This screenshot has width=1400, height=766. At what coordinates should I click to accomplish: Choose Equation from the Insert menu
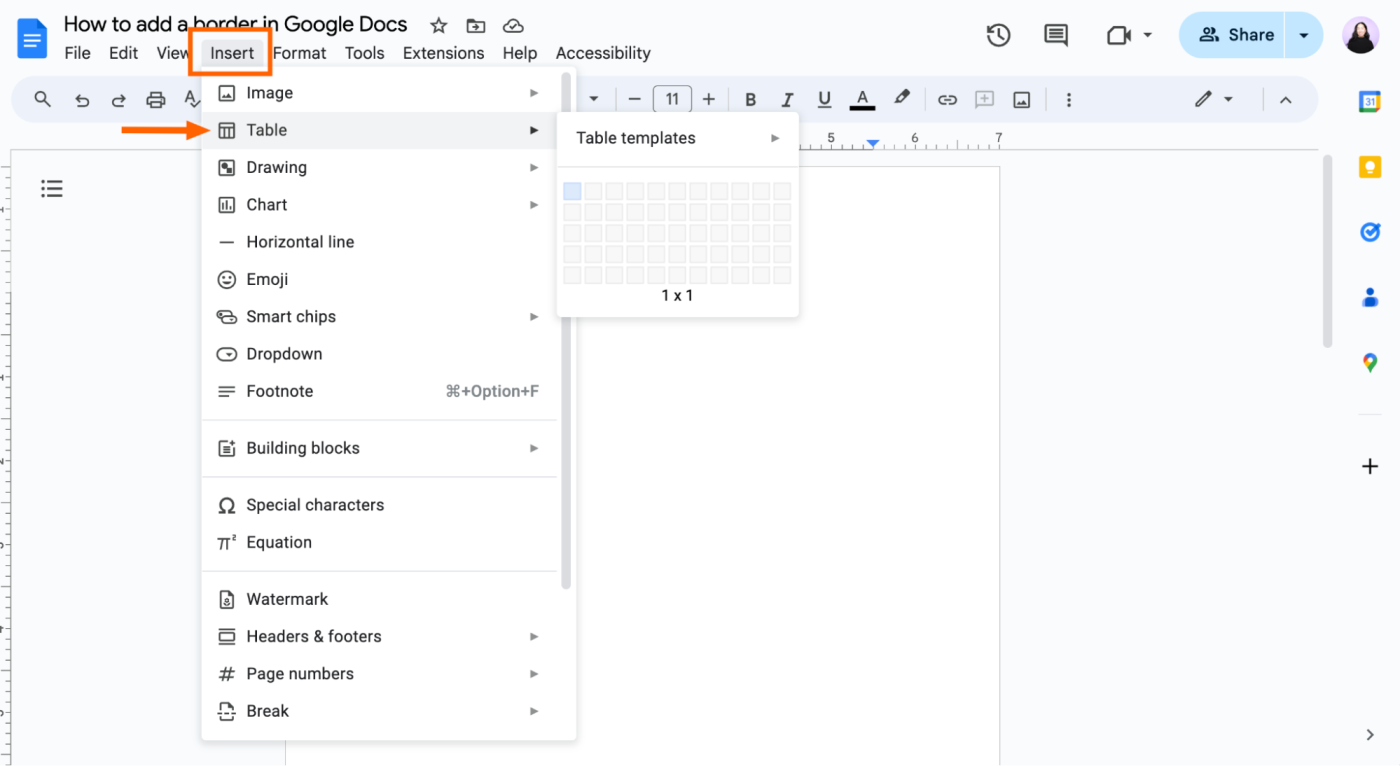(379, 542)
